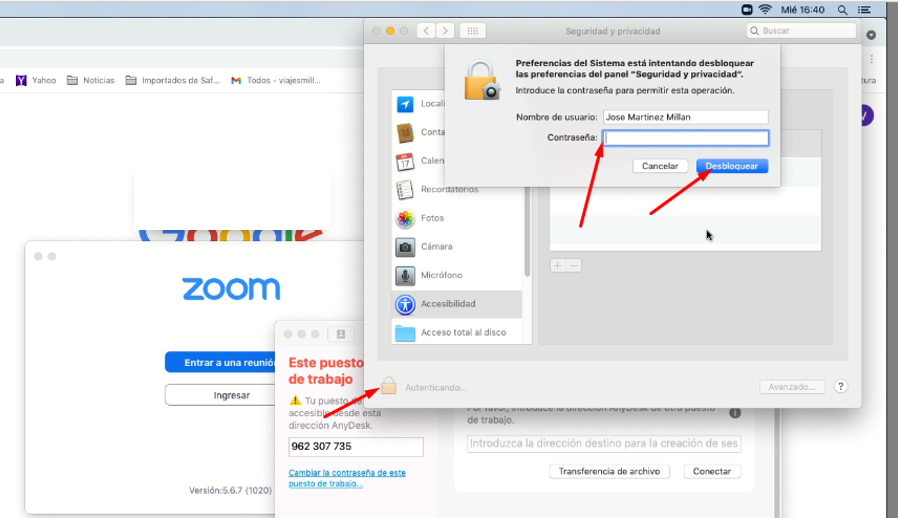Viewport: 898px width, 518px height.
Task: Open the Yahoo bookmark
Action: click(36, 81)
